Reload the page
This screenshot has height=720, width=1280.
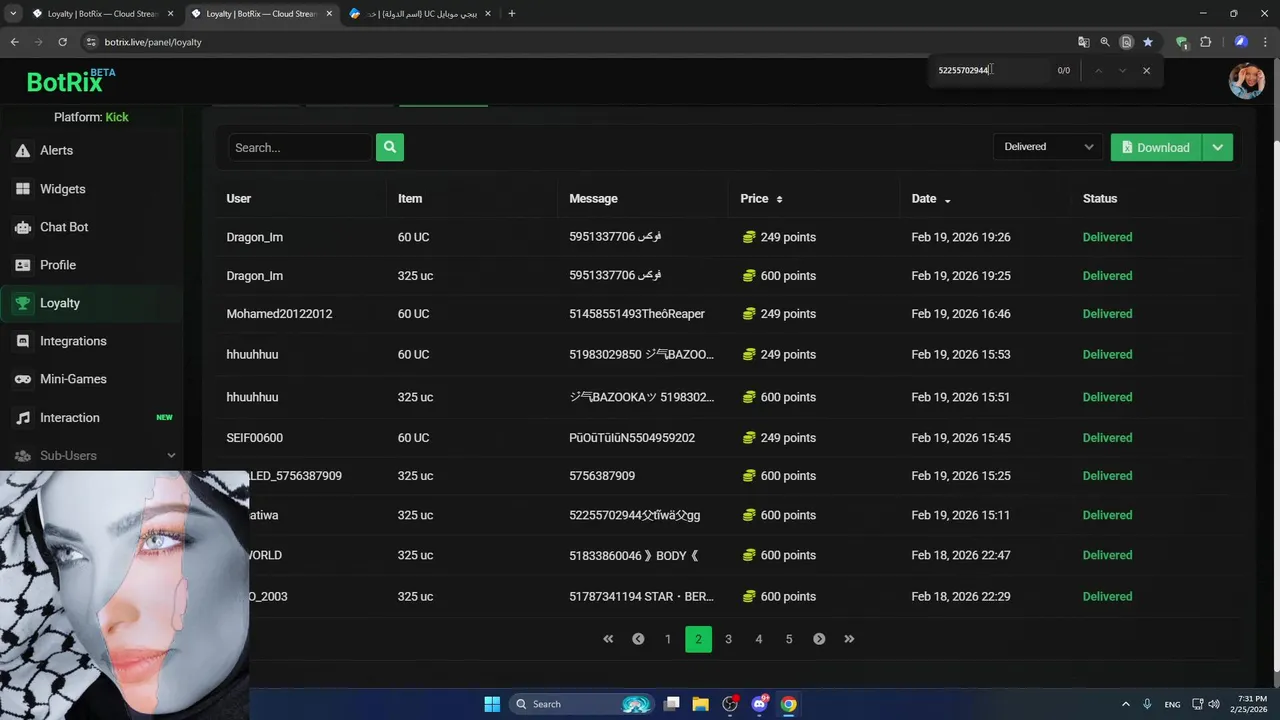[x=62, y=42]
